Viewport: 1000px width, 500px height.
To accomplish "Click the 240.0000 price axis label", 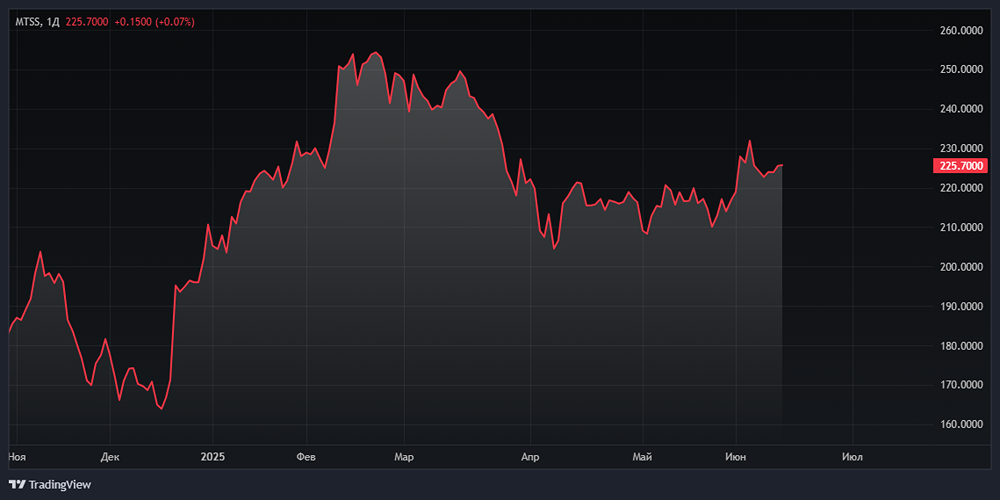I will pos(962,109).
